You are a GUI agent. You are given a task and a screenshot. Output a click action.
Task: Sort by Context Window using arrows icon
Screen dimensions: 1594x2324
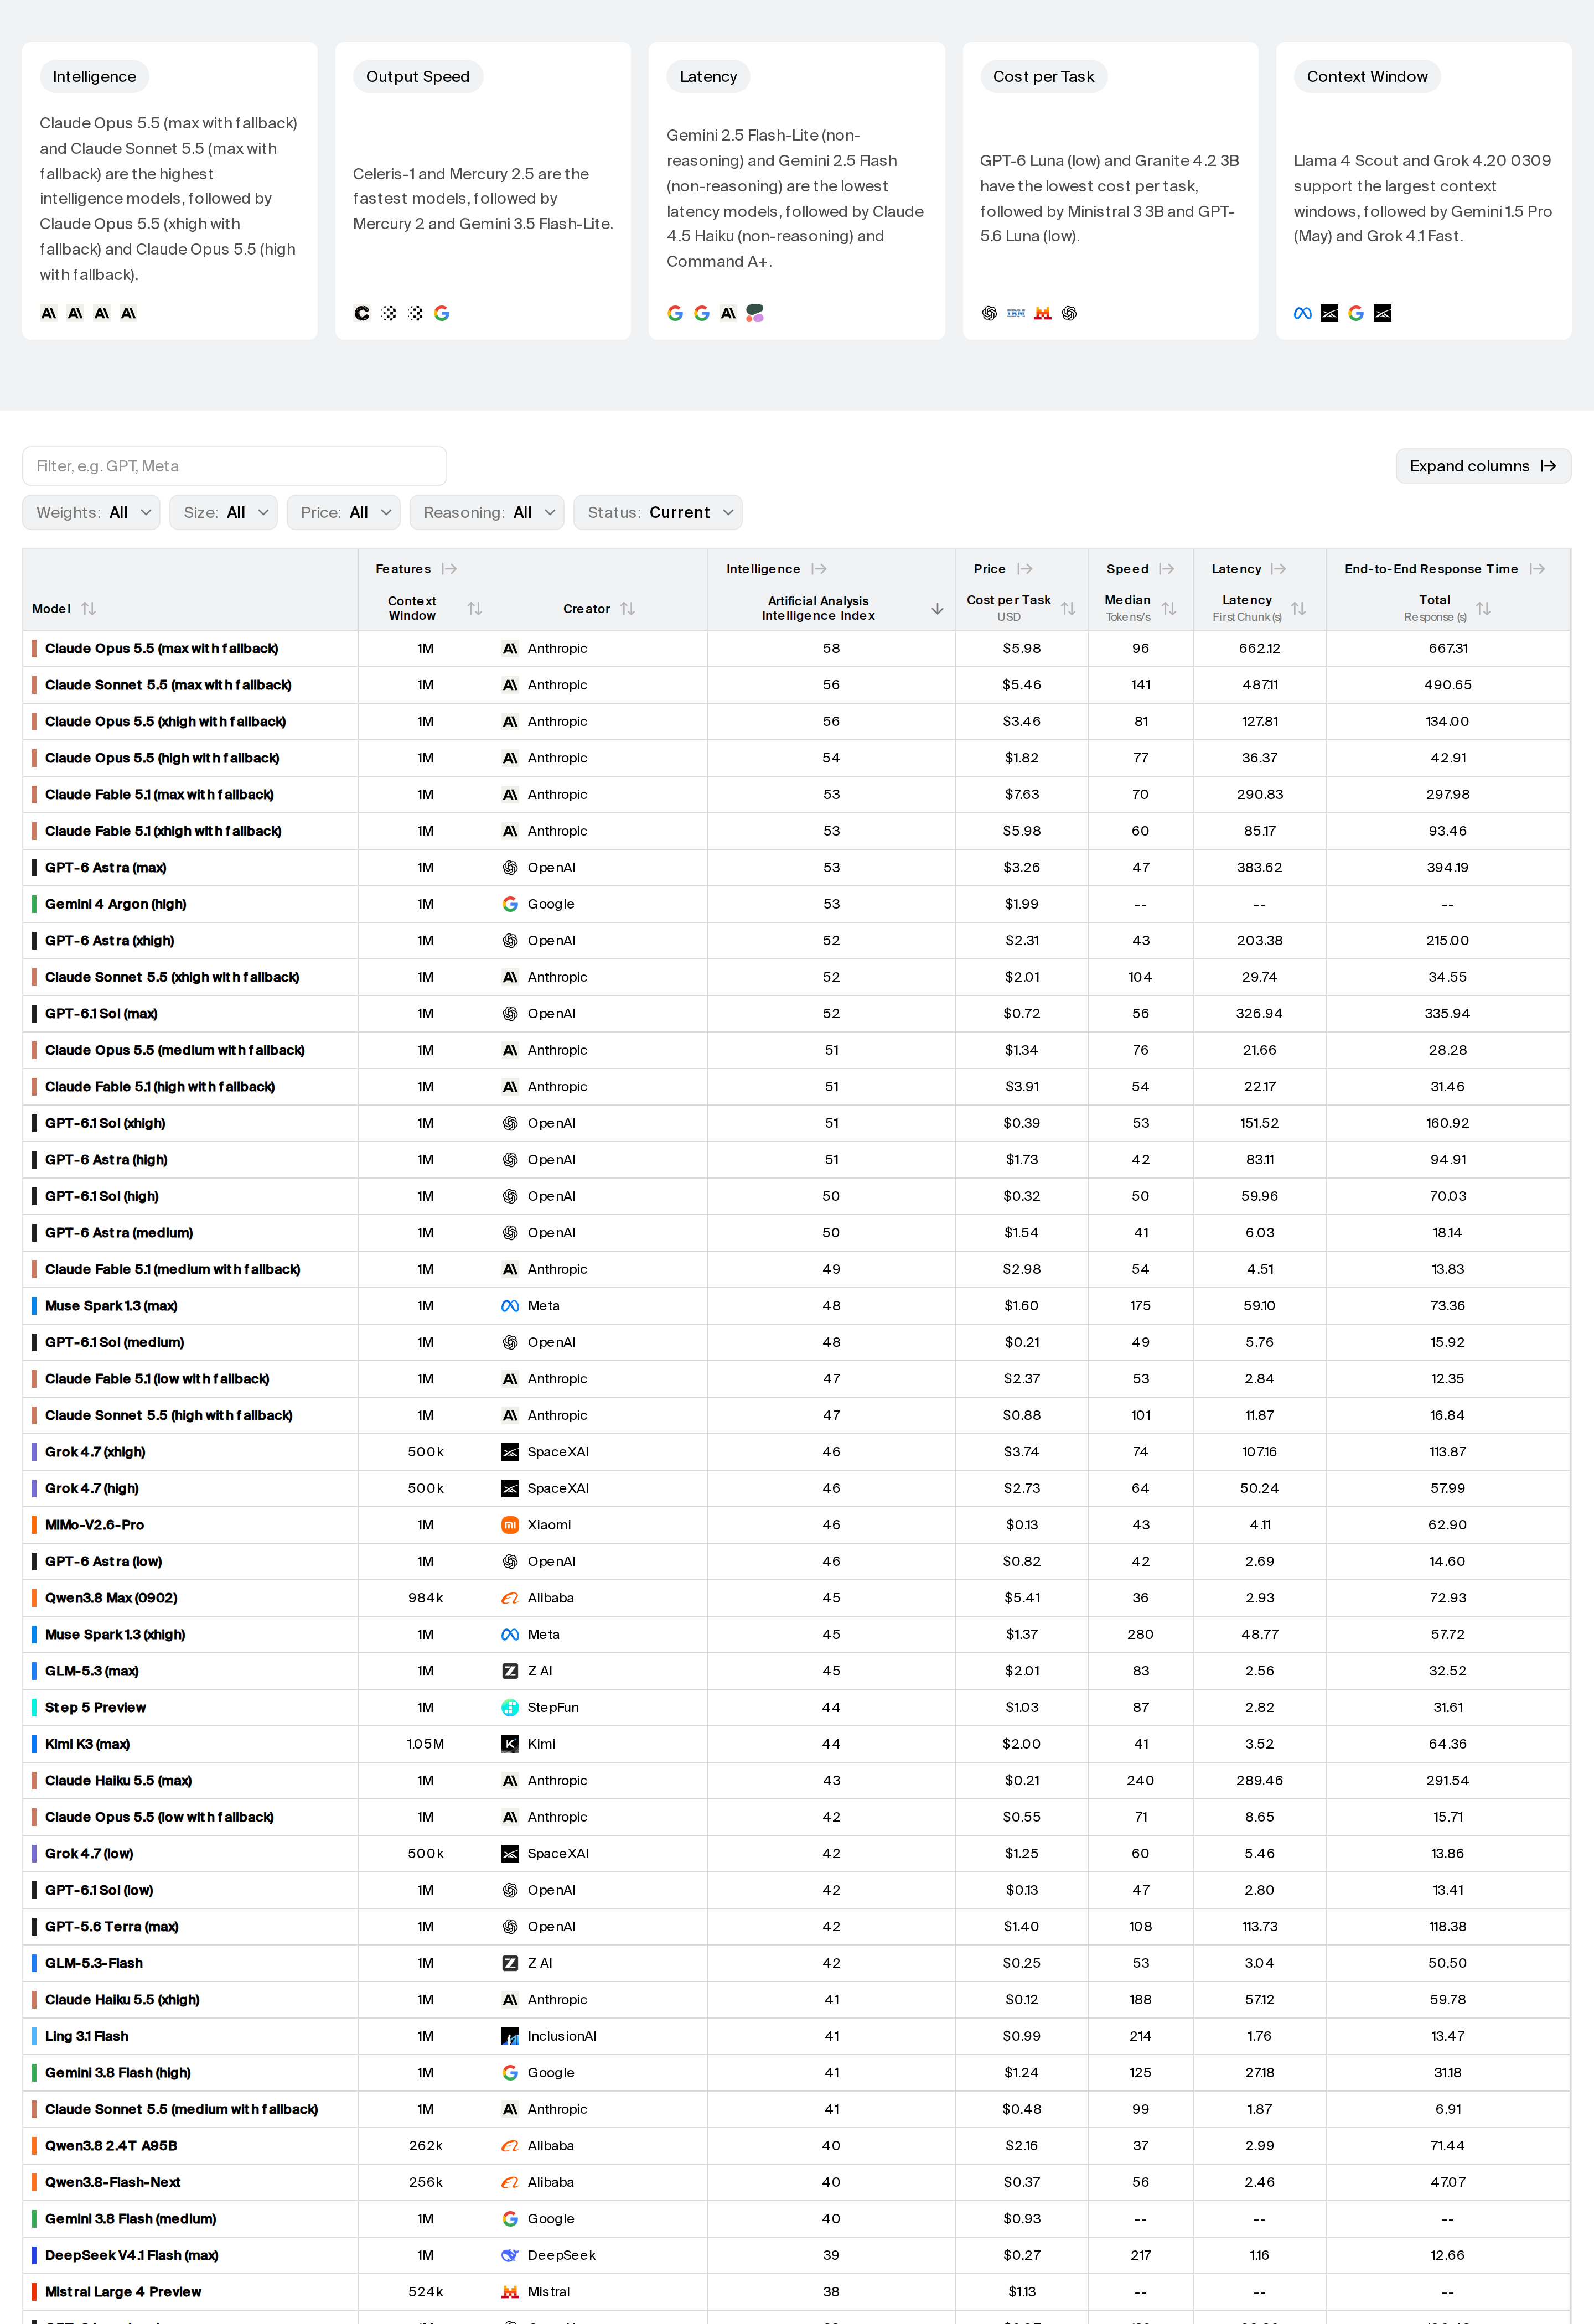(x=475, y=608)
